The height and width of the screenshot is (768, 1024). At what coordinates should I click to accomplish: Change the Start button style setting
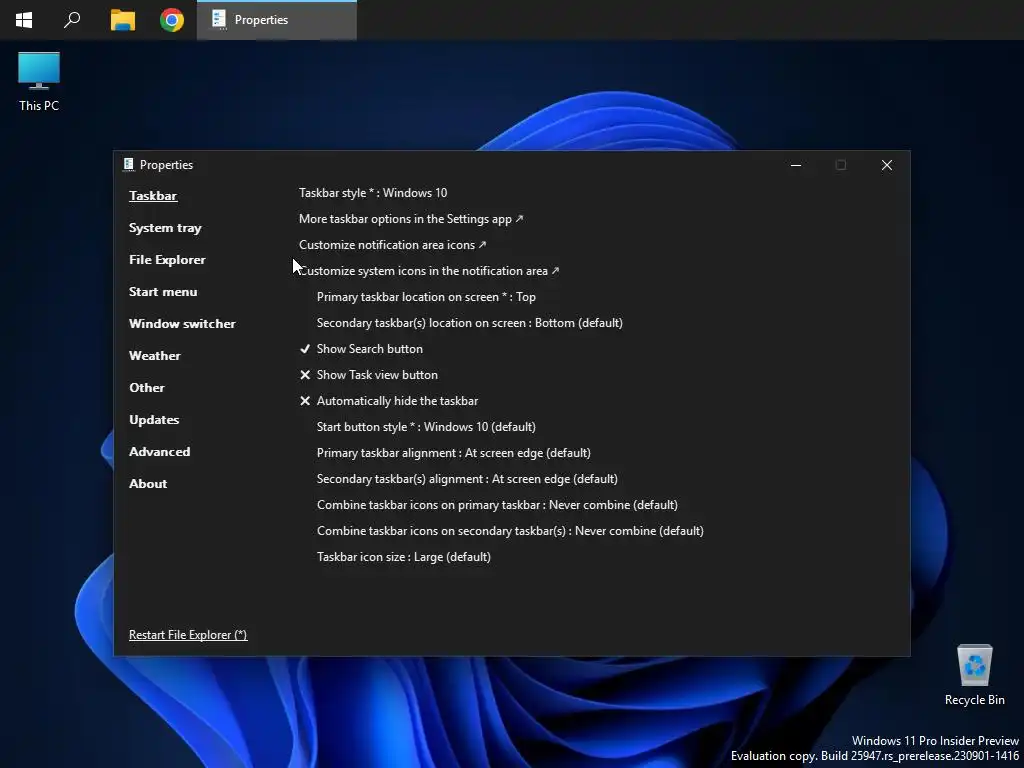tap(426, 426)
